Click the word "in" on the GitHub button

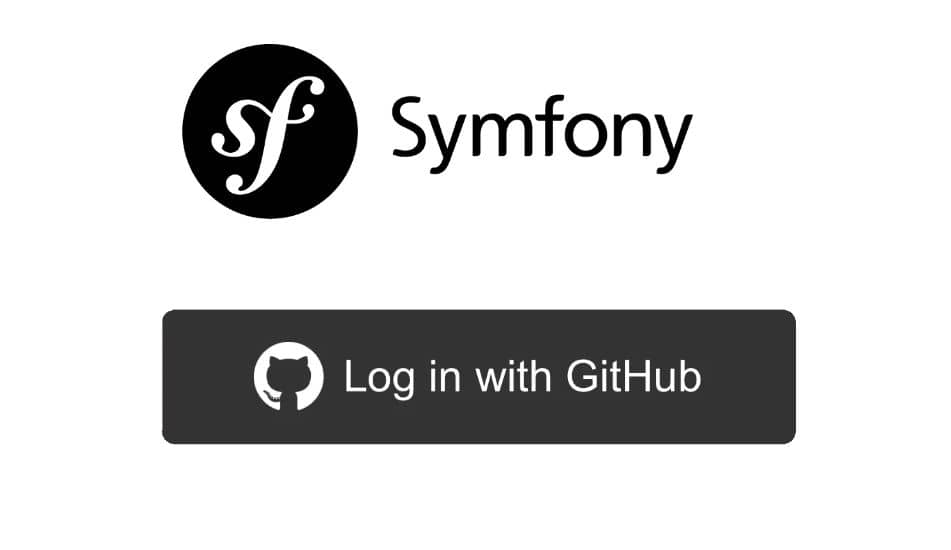point(445,376)
